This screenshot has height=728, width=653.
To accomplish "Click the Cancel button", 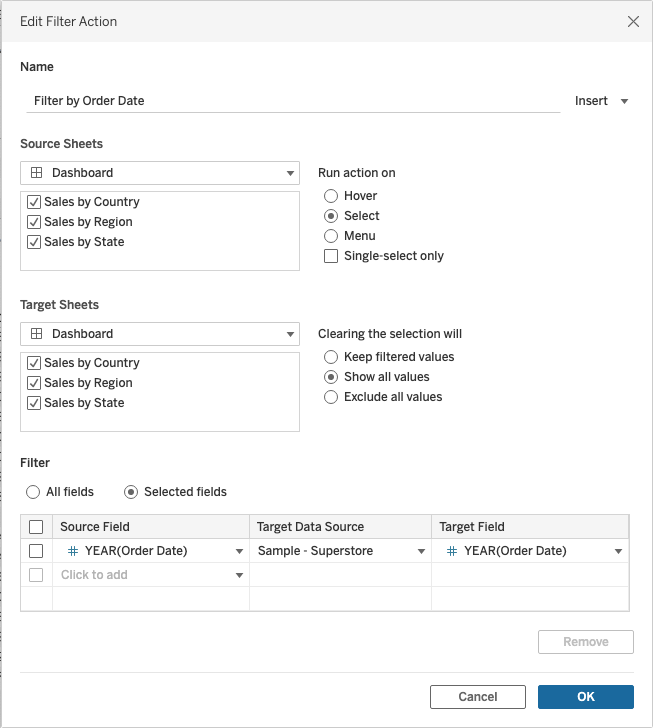I will (x=478, y=697).
